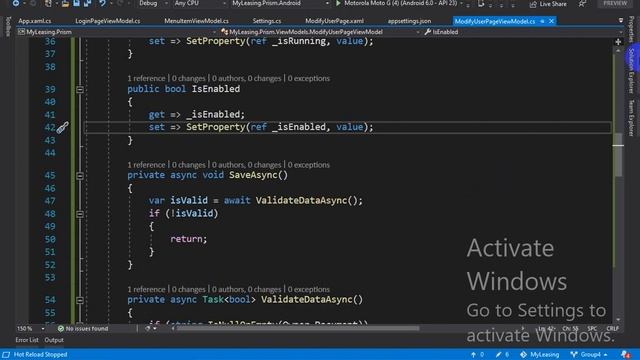
Task: Open the Output panel tab
Action: point(54,340)
